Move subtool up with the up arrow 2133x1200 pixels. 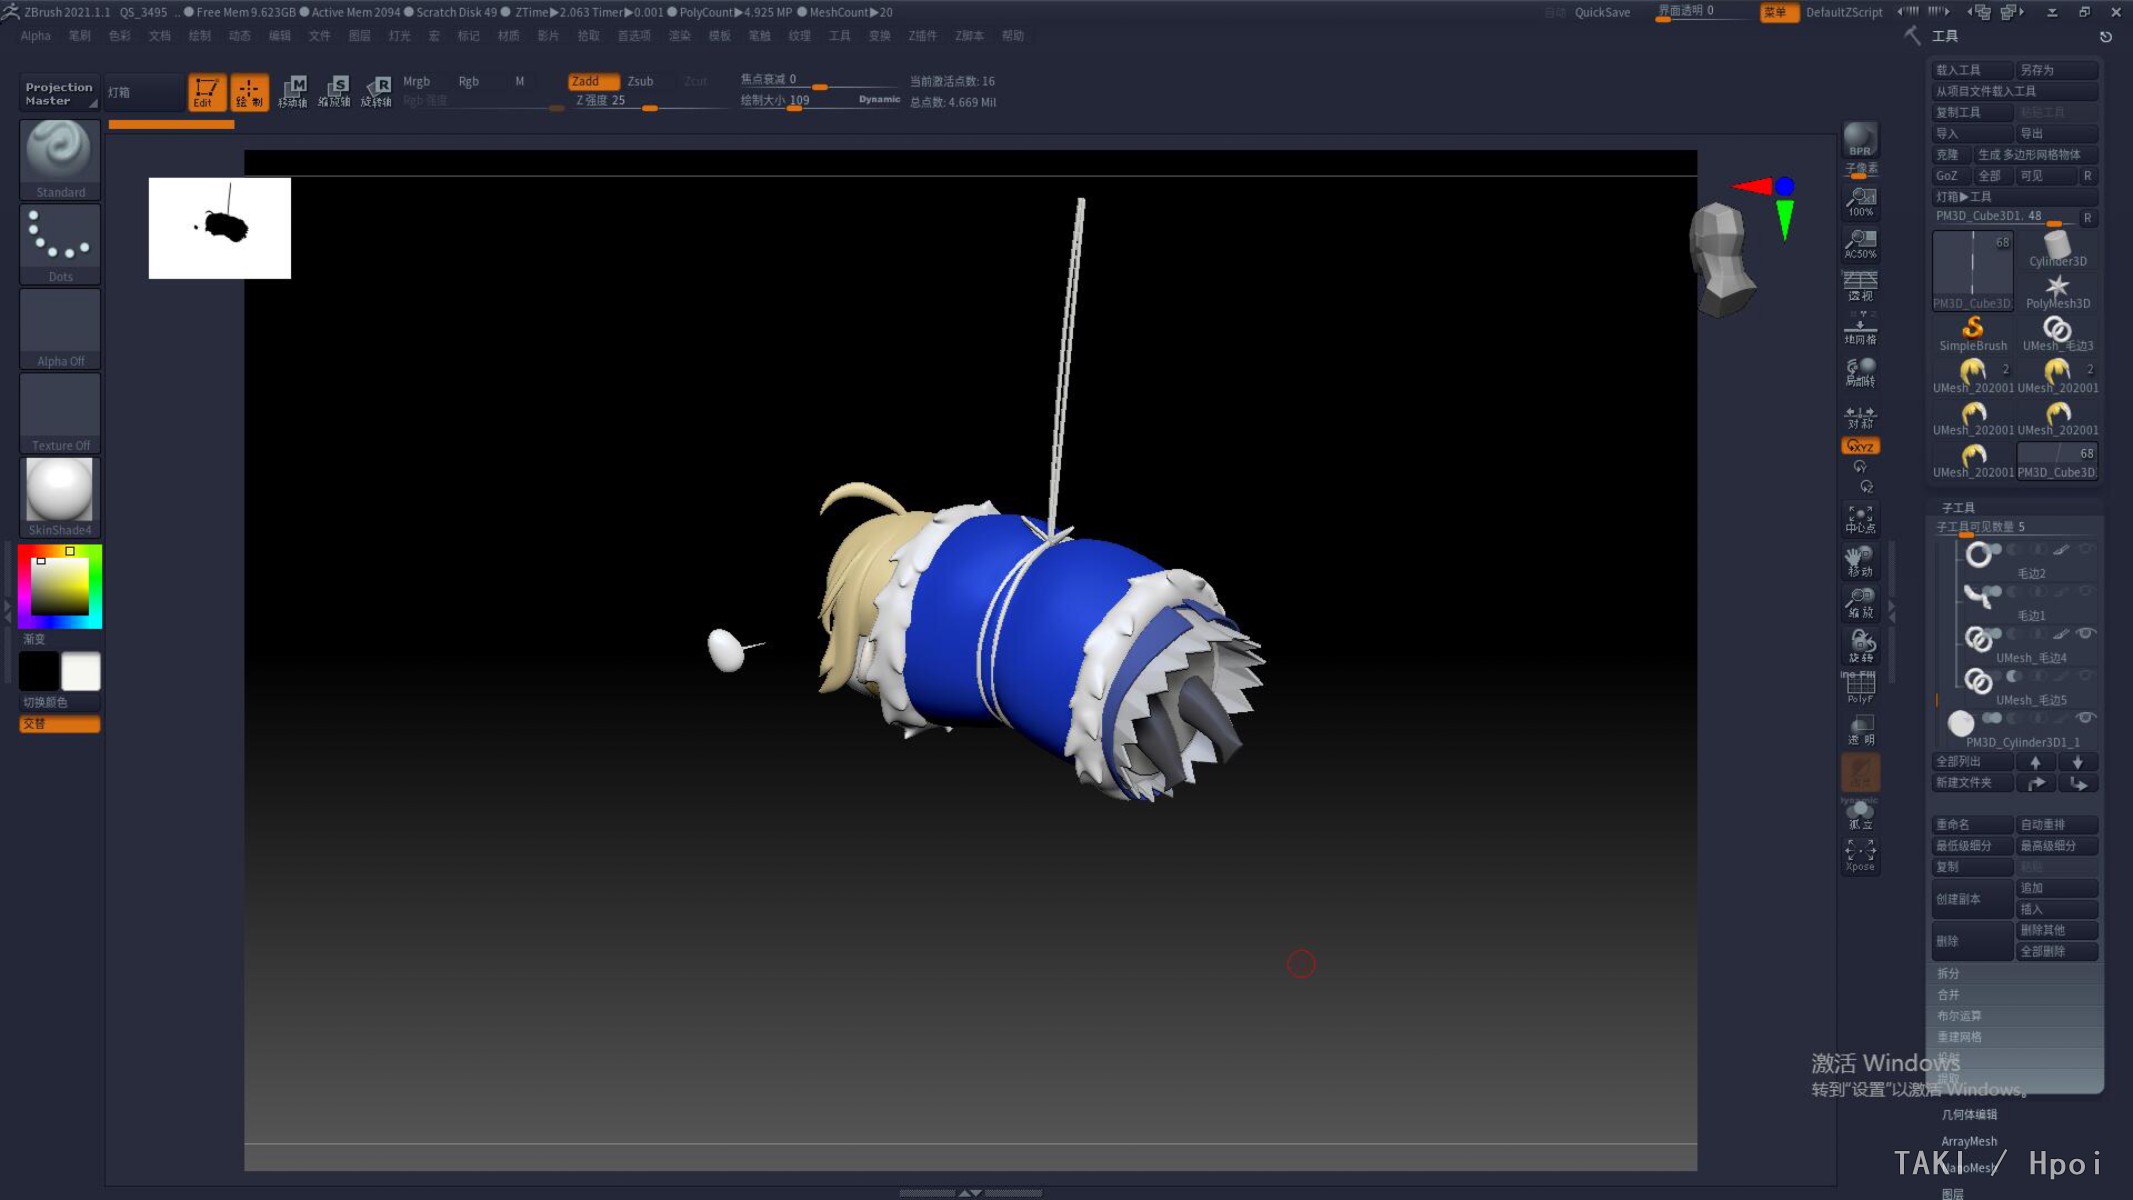[2035, 762]
